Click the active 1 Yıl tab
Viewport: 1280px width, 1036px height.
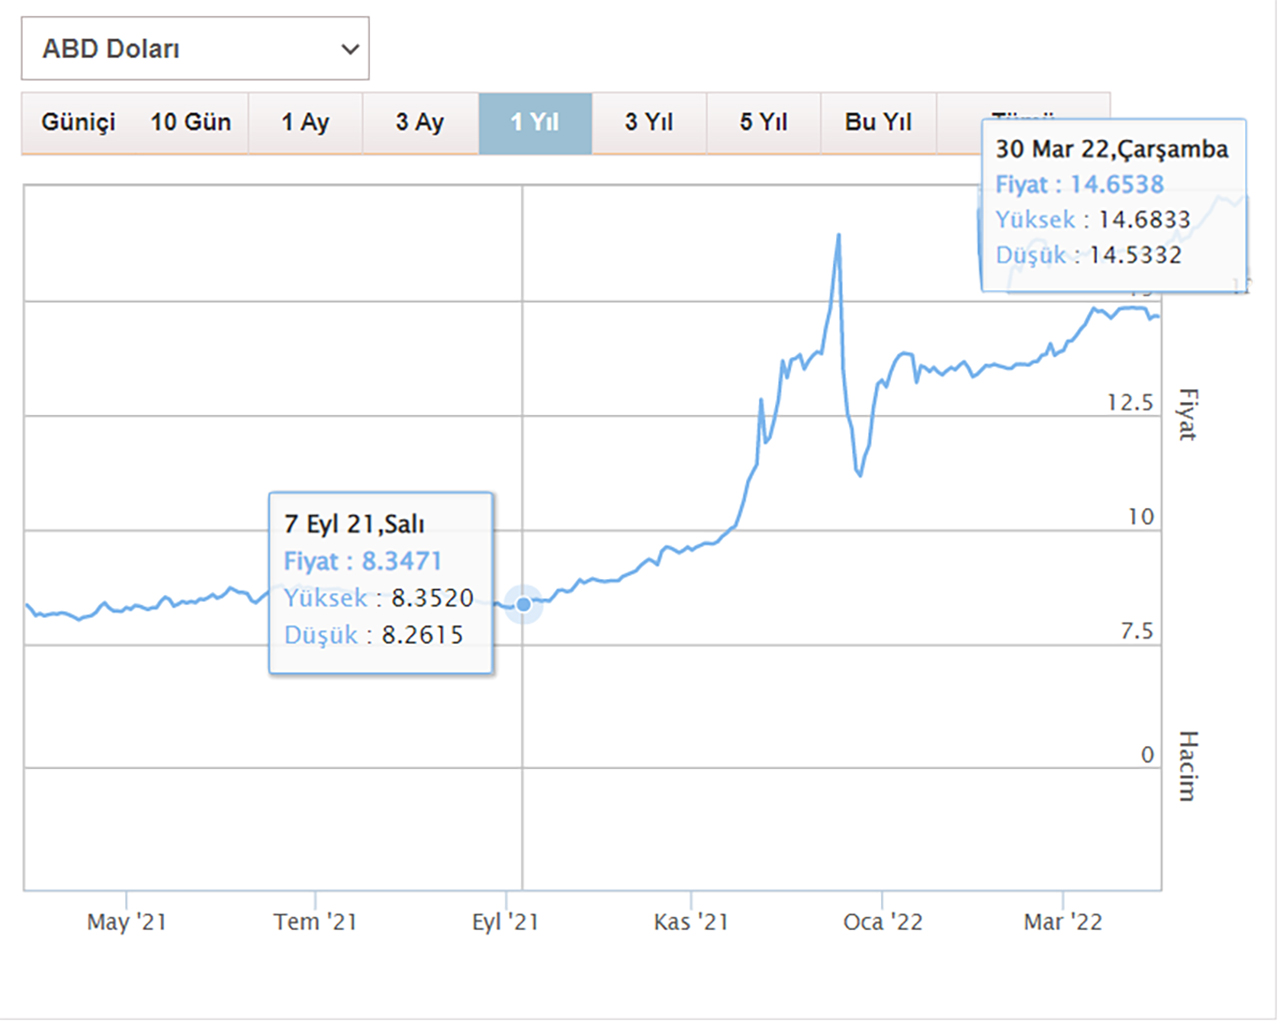pos(535,122)
